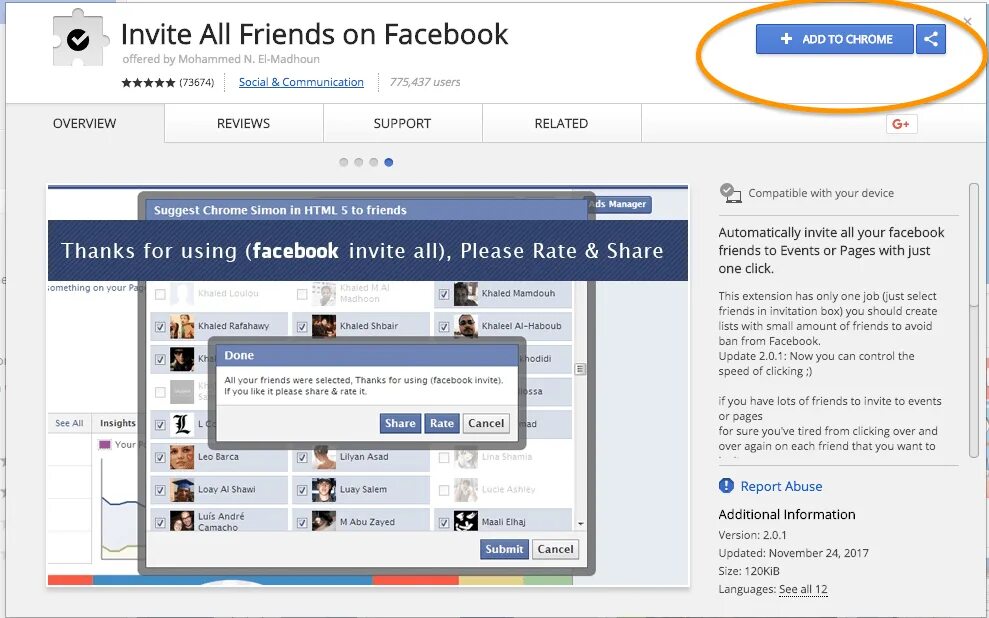Click the Add to Chrome button
This screenshot has height=618, width=989.
pos(834,38)
